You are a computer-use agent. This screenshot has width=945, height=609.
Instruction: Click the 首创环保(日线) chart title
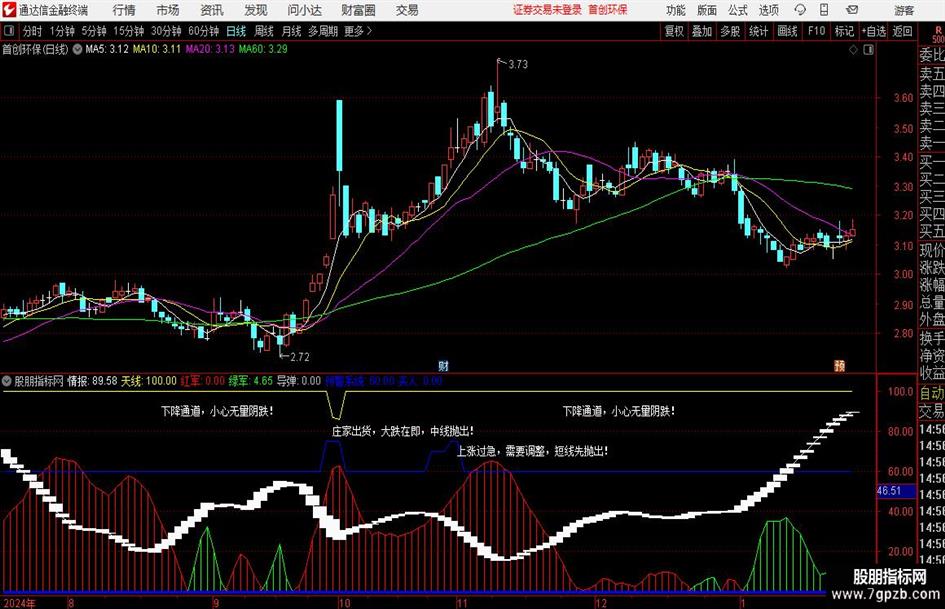(x=35, y=49)
